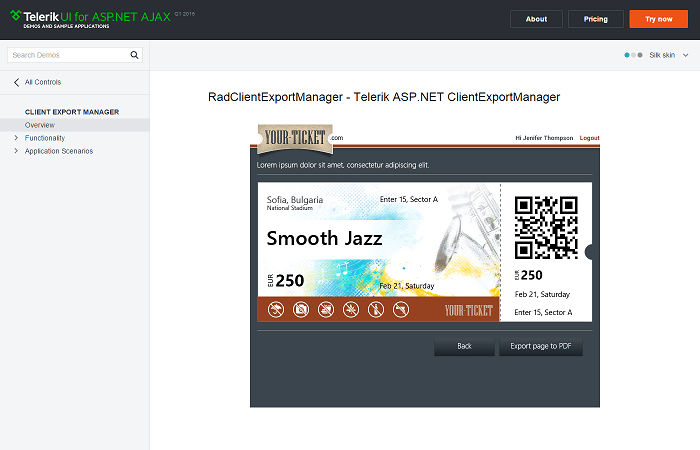The width and height of the screenshot is (700, 450).
Task: Go back using All Controls arrow
Action: click(x=17, y=82)
